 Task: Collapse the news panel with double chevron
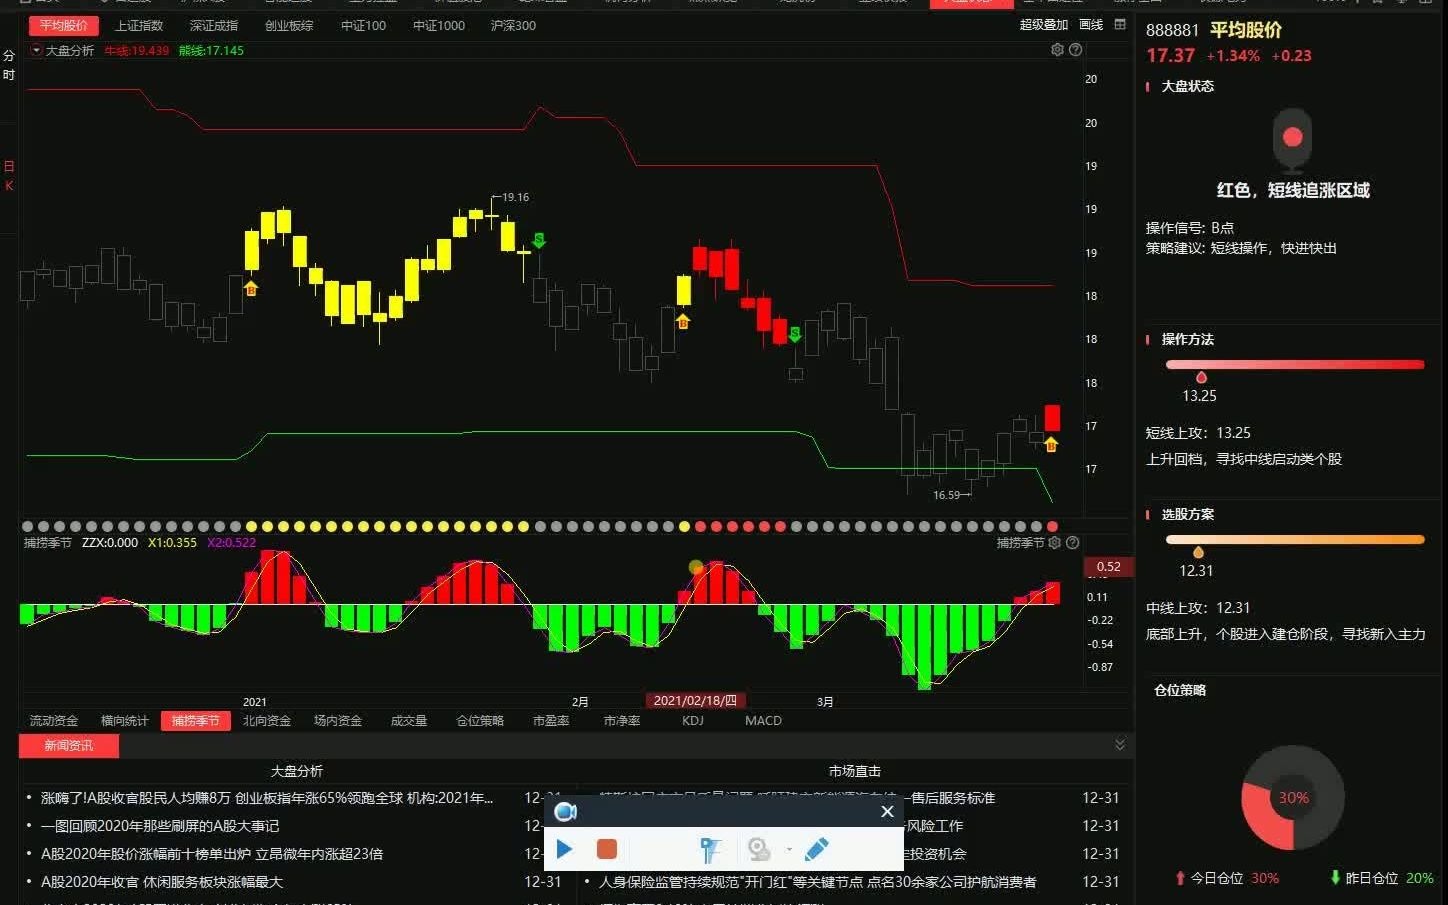(1120, 745)
